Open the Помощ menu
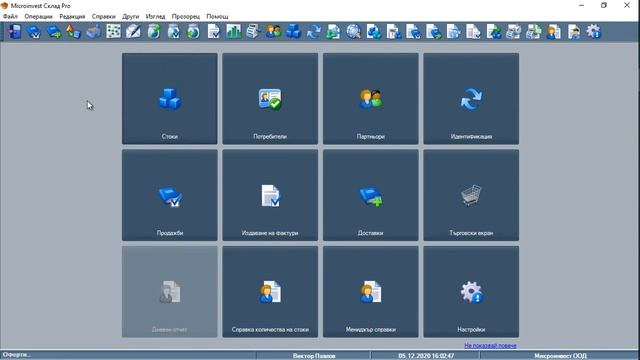Viewport: 640px width, 360px height. (x=217, y=16)
